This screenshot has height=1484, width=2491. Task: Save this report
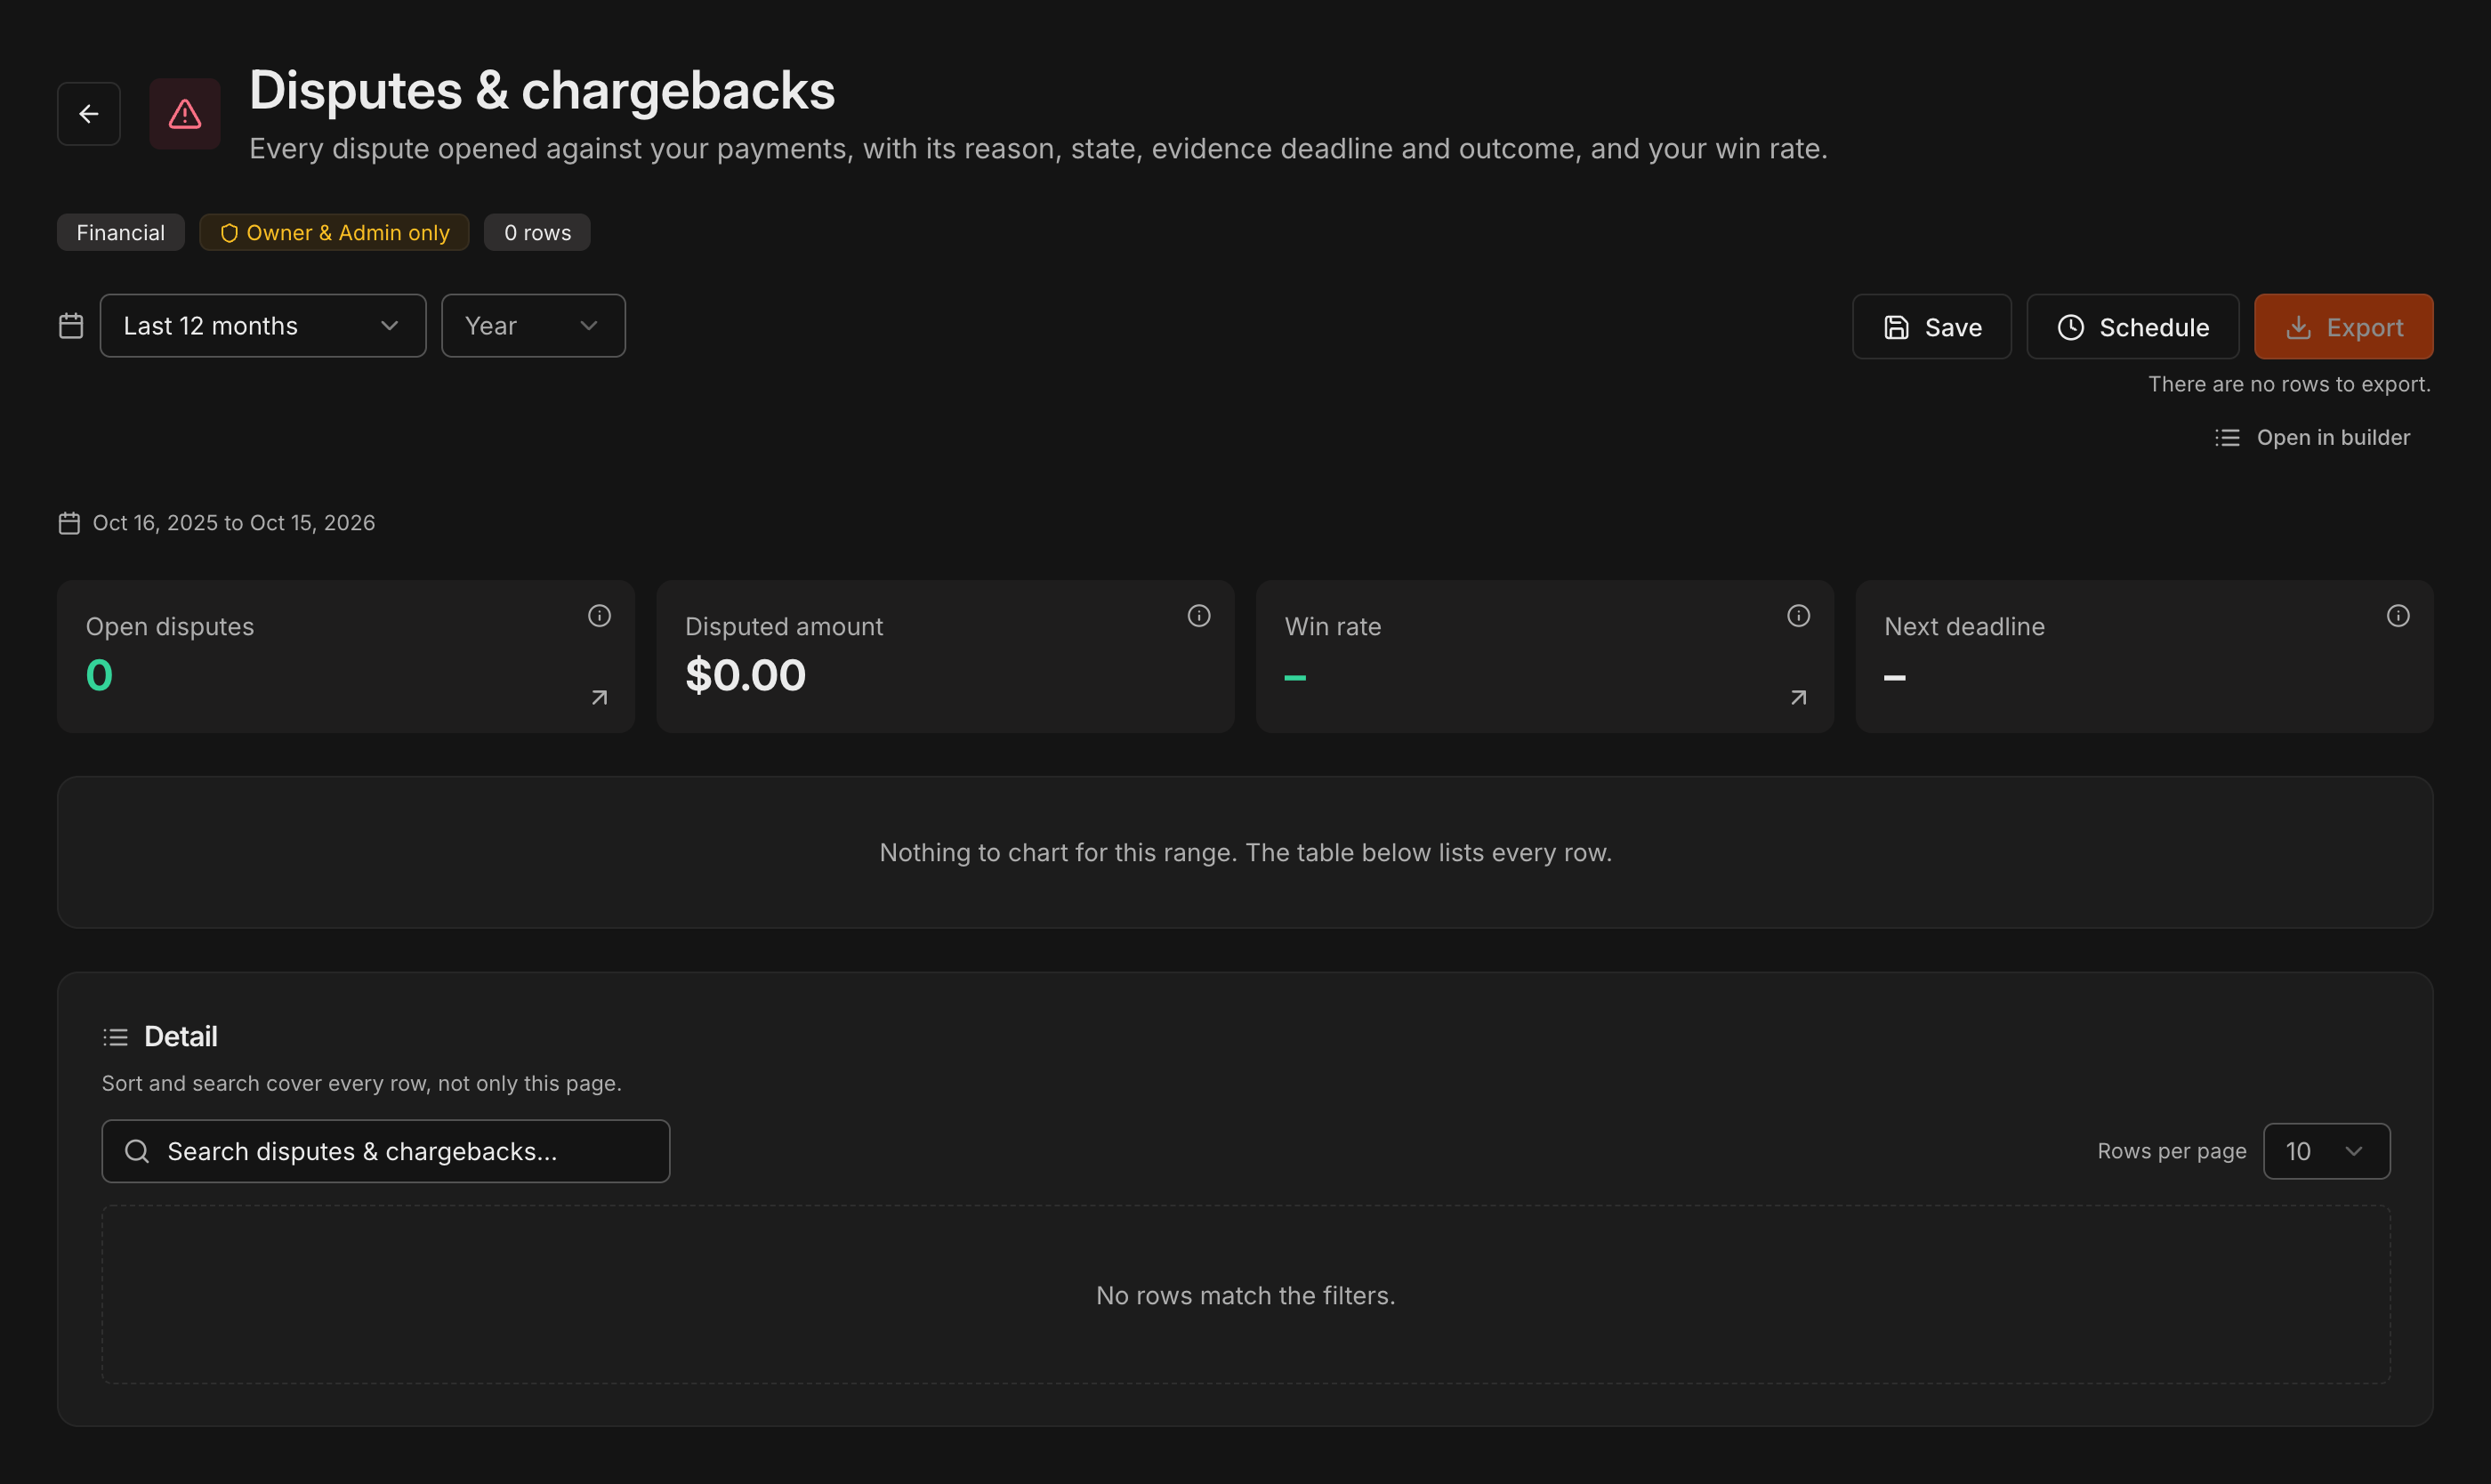(x=1931, y=327)
